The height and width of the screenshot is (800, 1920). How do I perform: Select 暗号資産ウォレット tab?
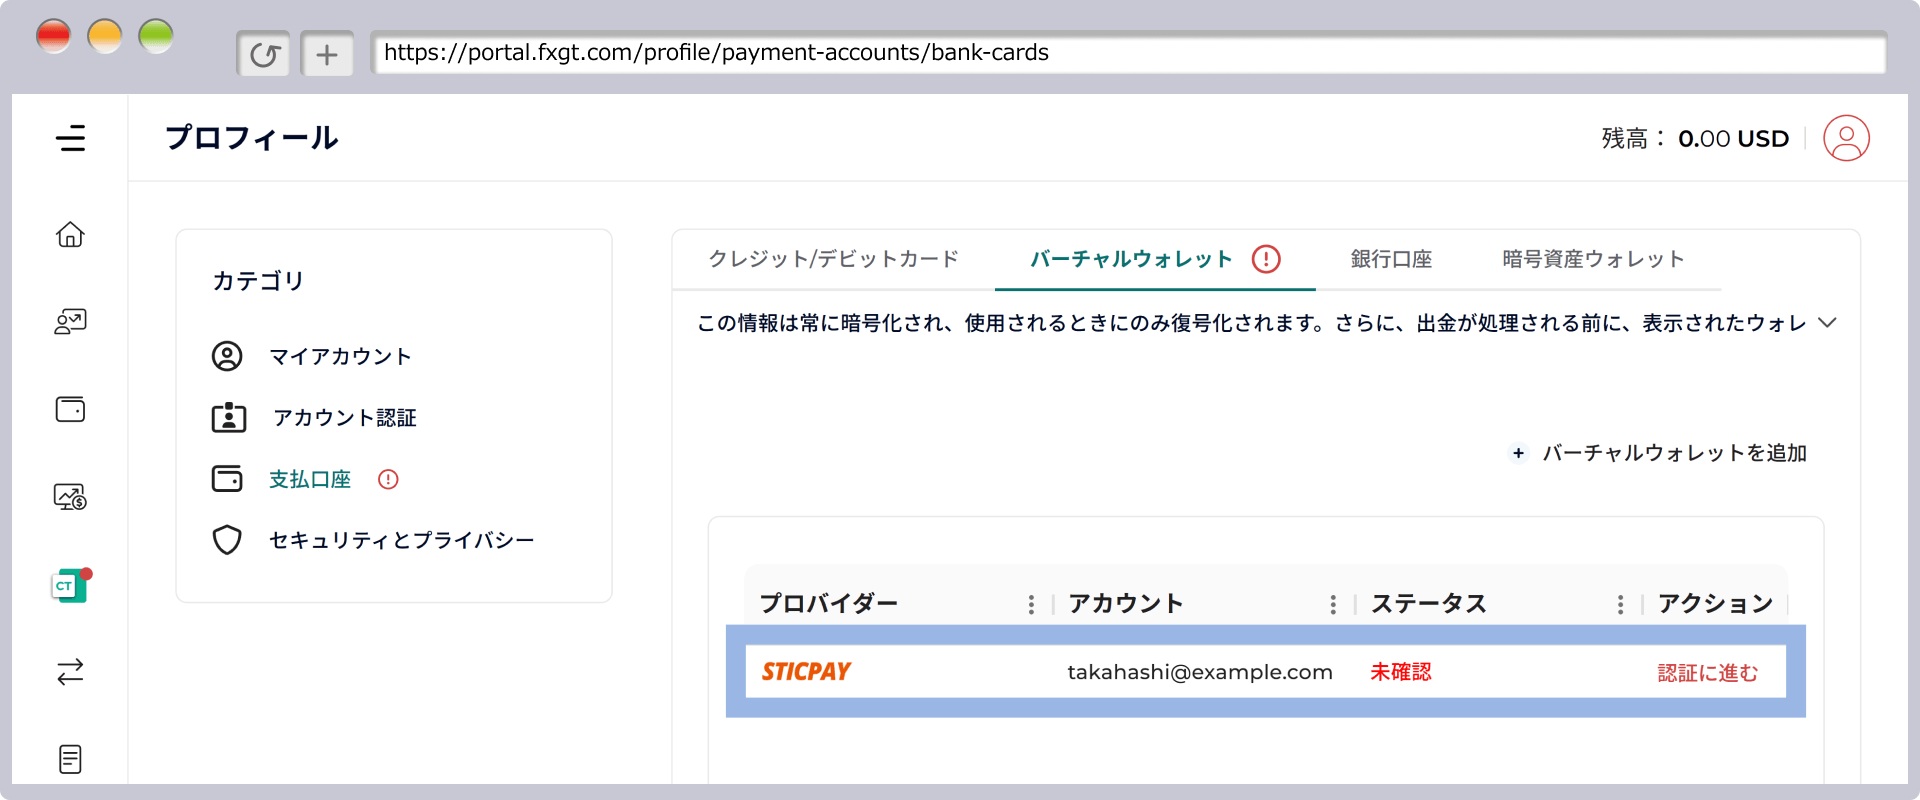(1593, 259)
